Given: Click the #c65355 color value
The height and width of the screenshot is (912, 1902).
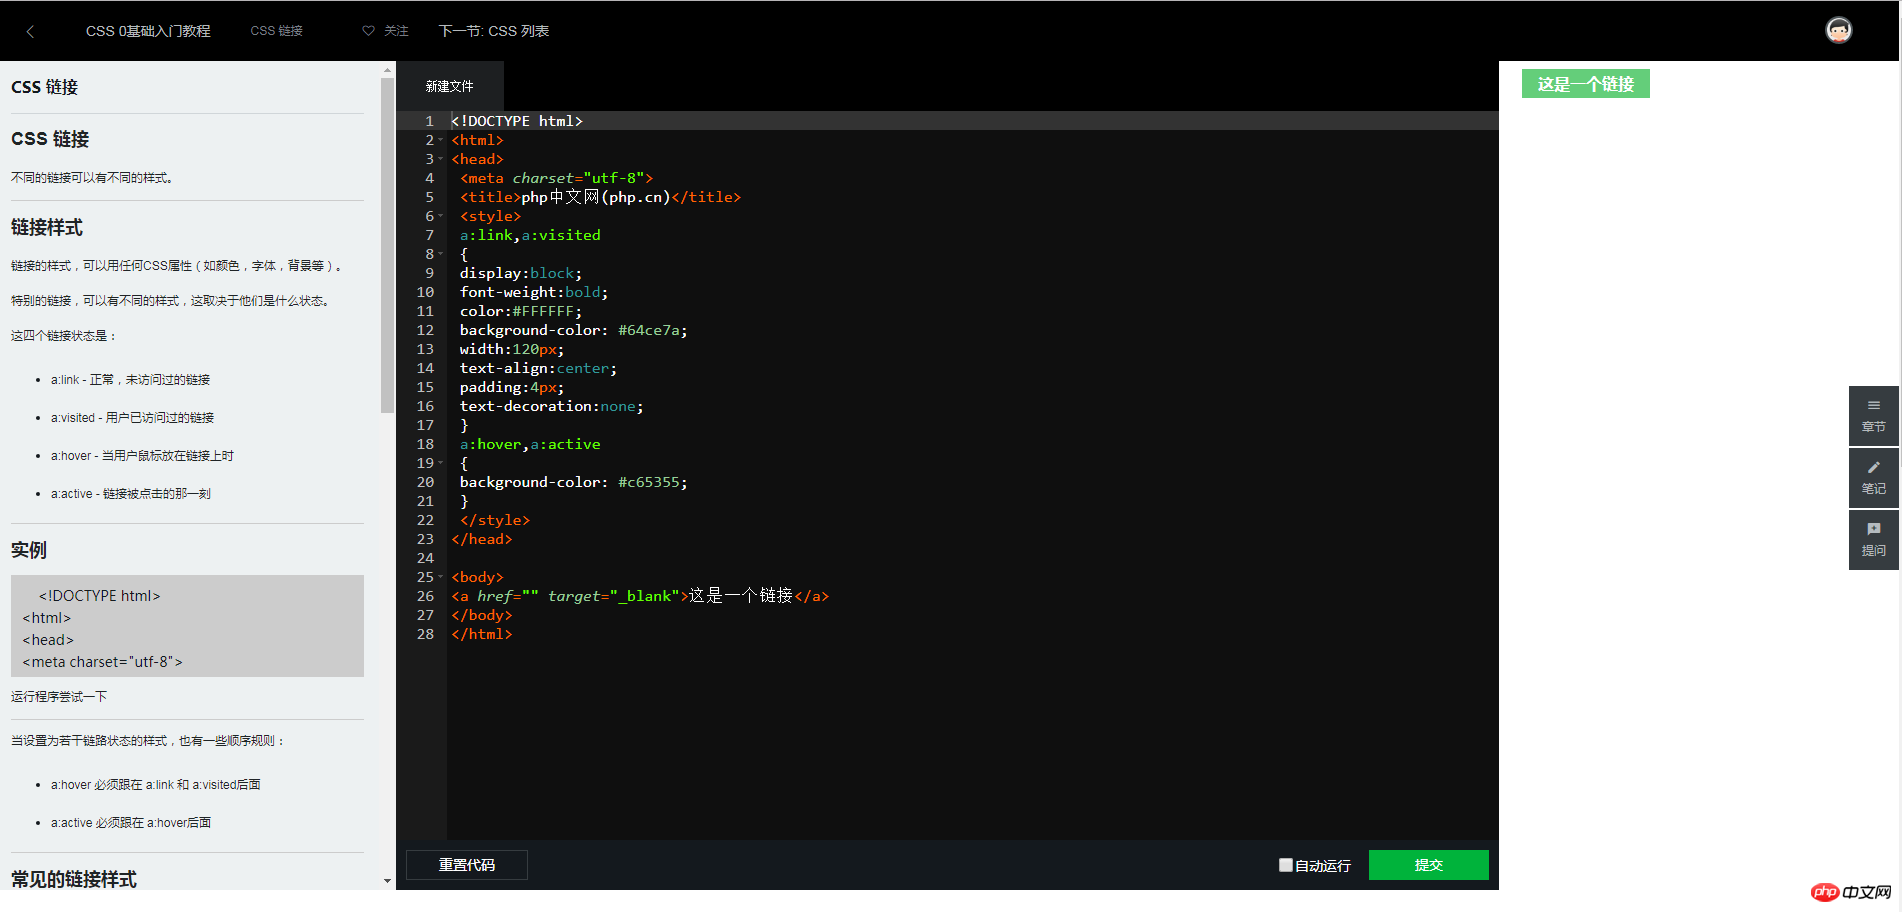Looking at the screenshot, I should [x=649, y=482].
